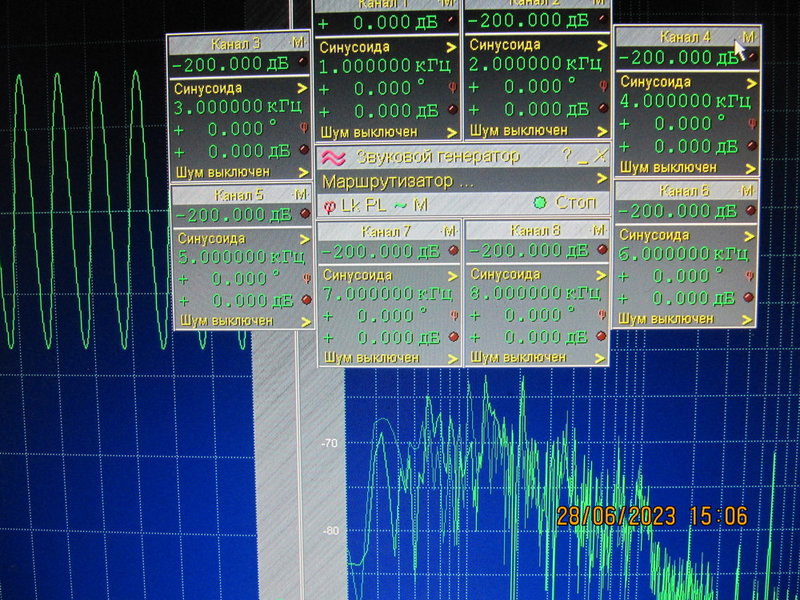Click the M icon in Канал 3 header
800x600 pixels.
pyautogui.click(x=297, y=42)
